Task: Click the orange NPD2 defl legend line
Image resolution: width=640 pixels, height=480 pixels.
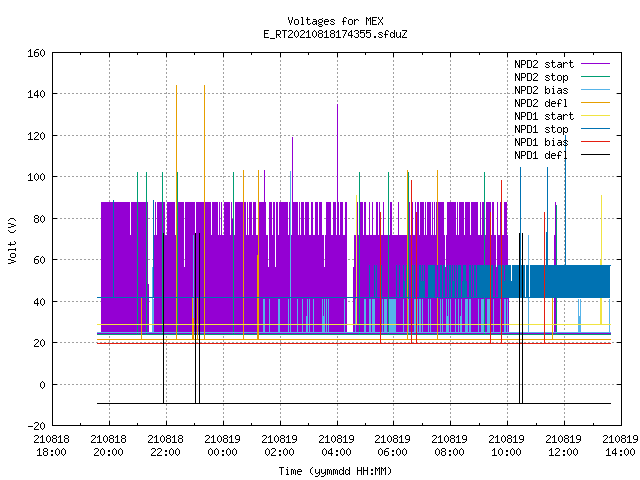Action: click(x=596, y=102)
